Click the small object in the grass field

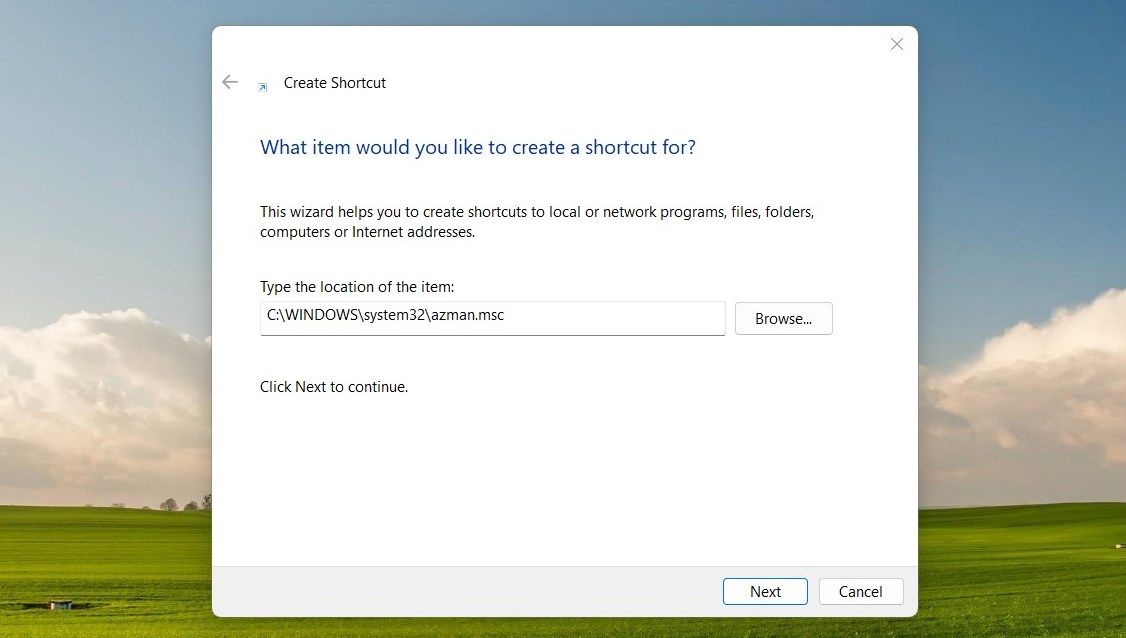point(61,605)
